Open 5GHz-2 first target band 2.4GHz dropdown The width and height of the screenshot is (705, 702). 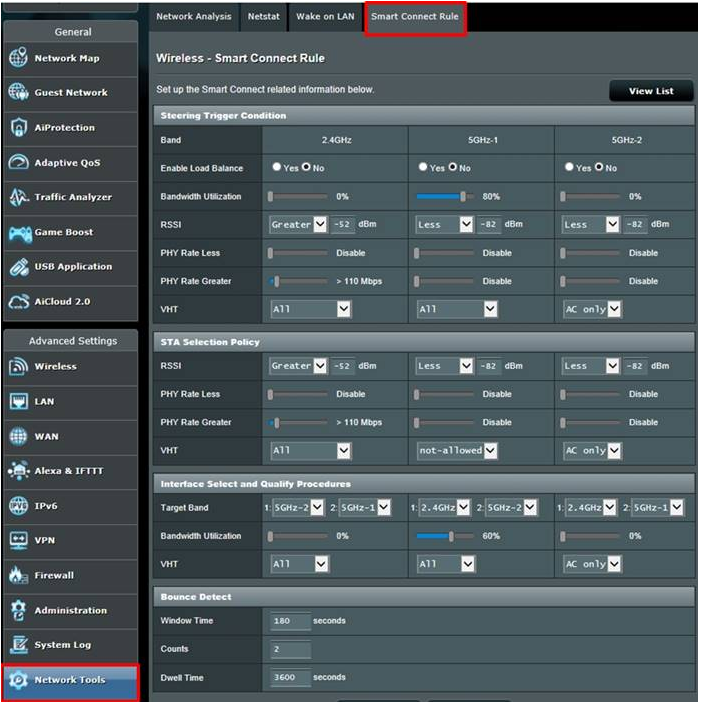tap(591, 507)
